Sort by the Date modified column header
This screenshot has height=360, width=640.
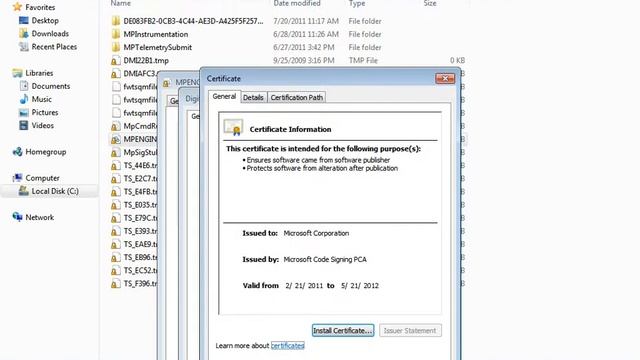coord(297,4)
